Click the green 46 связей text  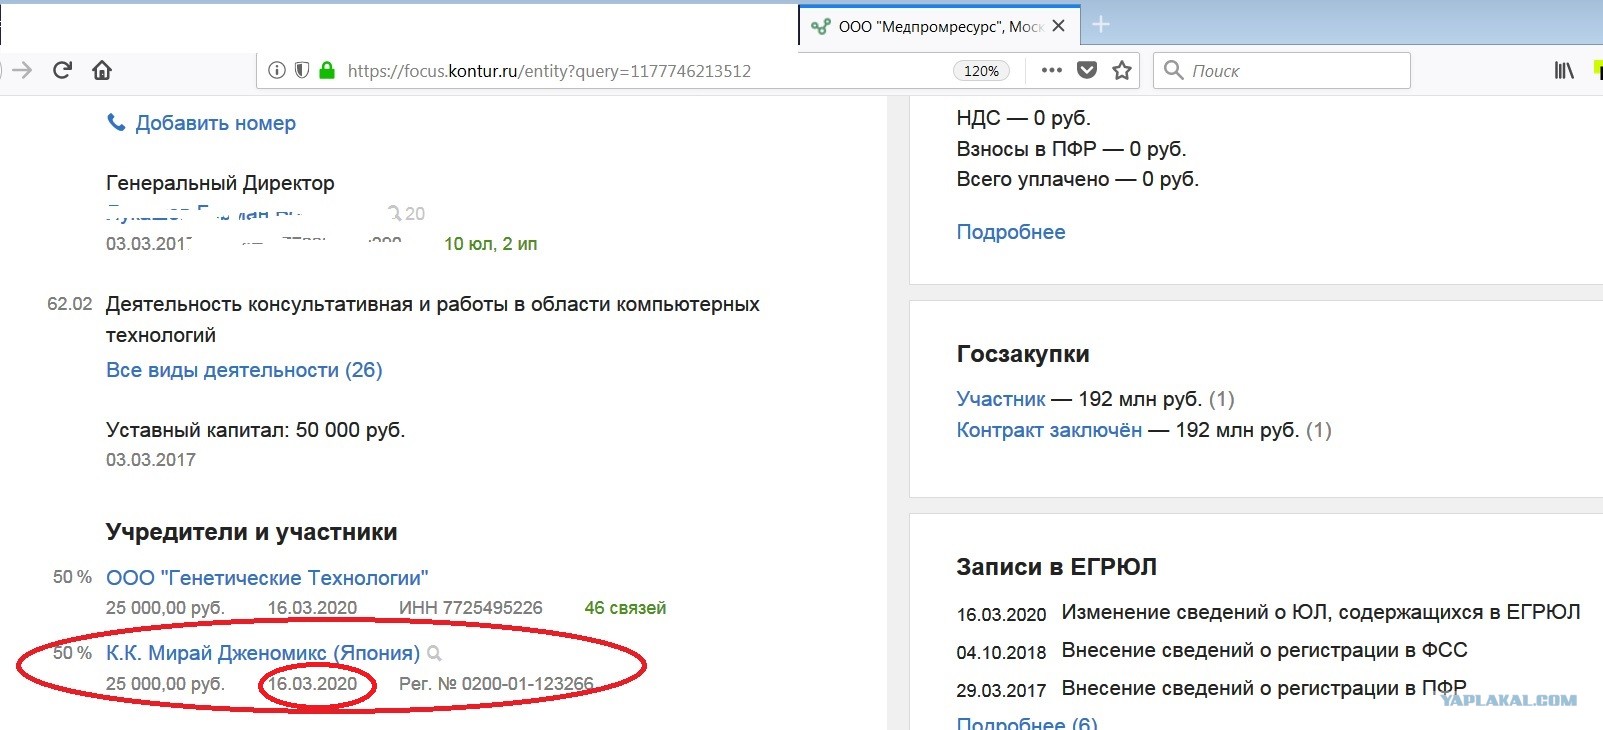click(625, 608)
